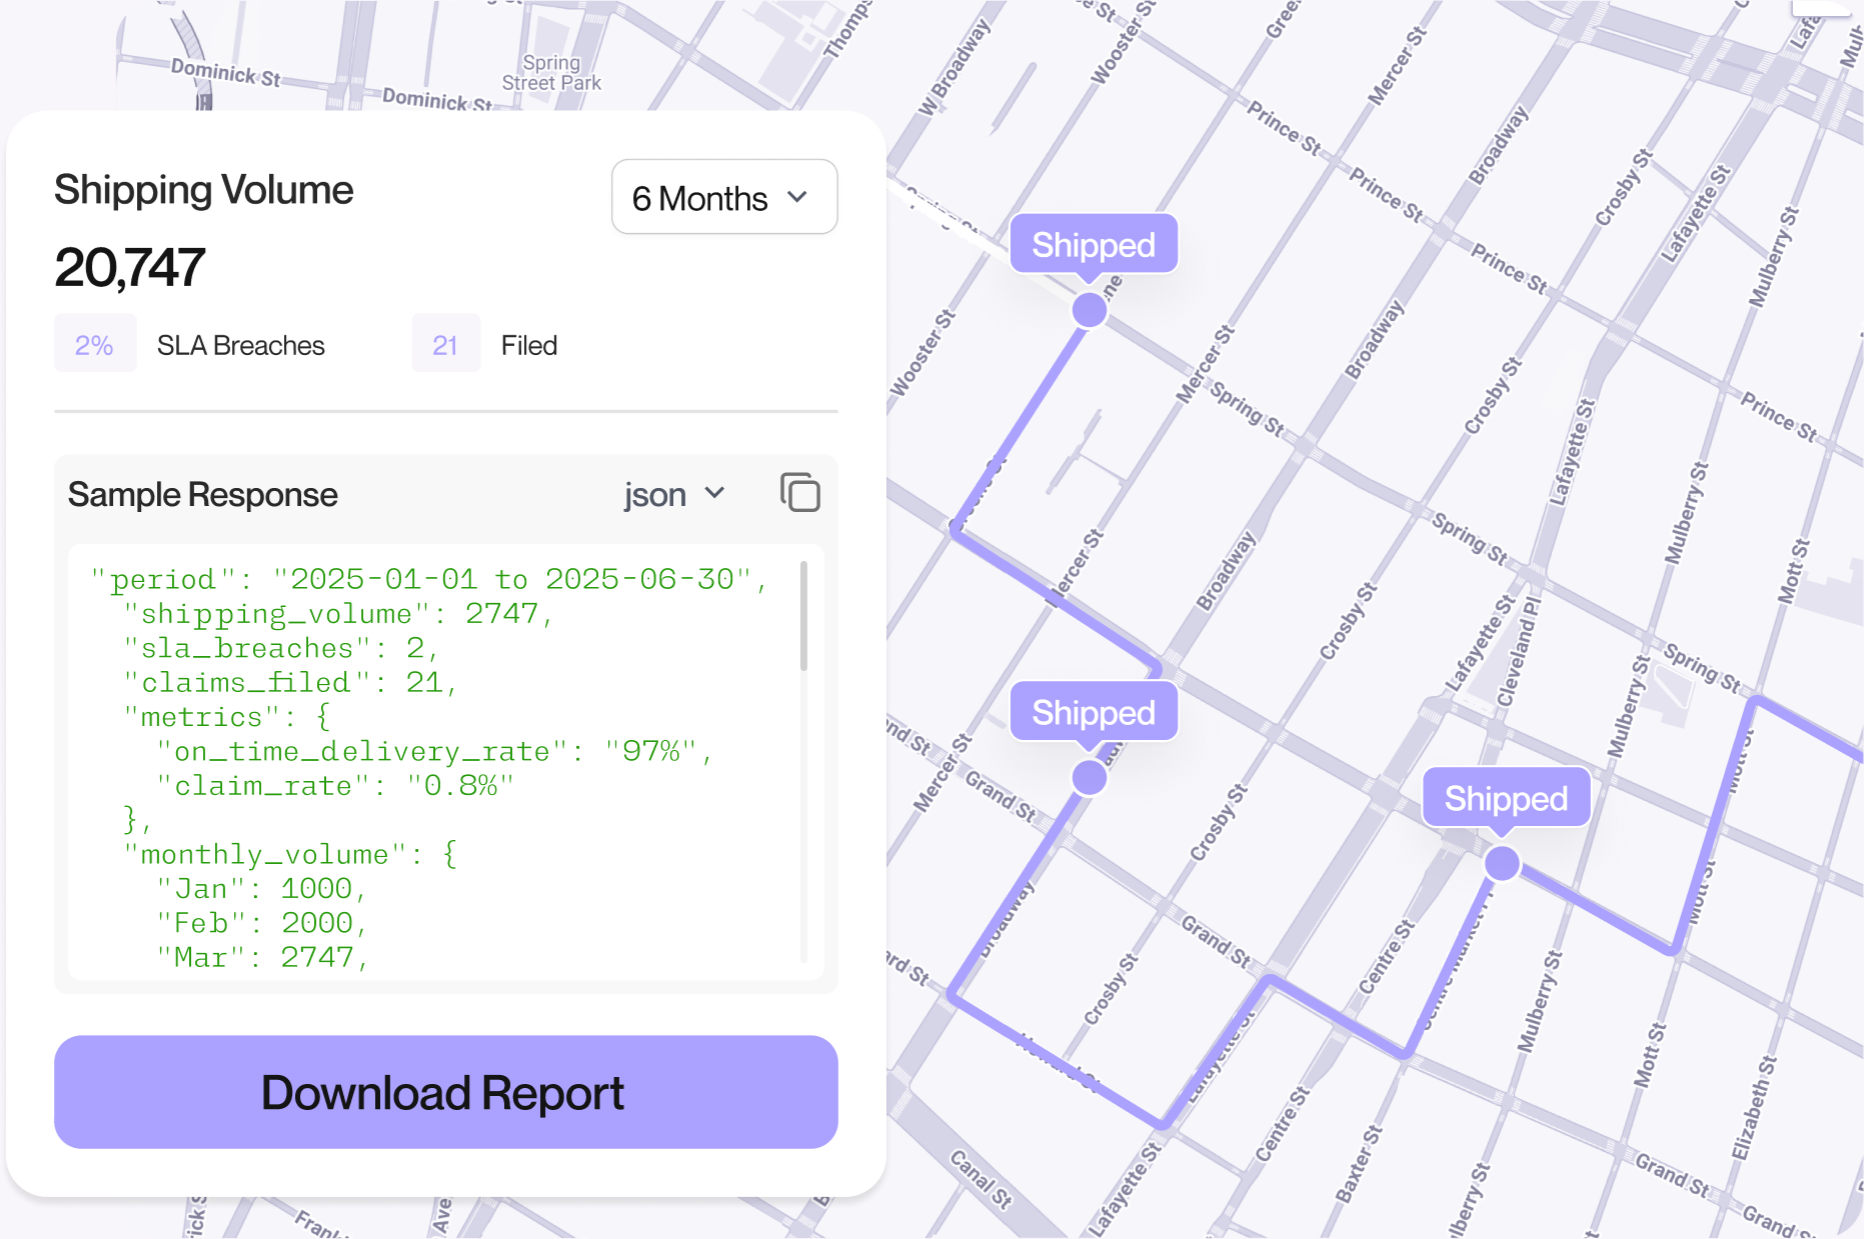Select the "period" line in the JSON

(428, 579)
